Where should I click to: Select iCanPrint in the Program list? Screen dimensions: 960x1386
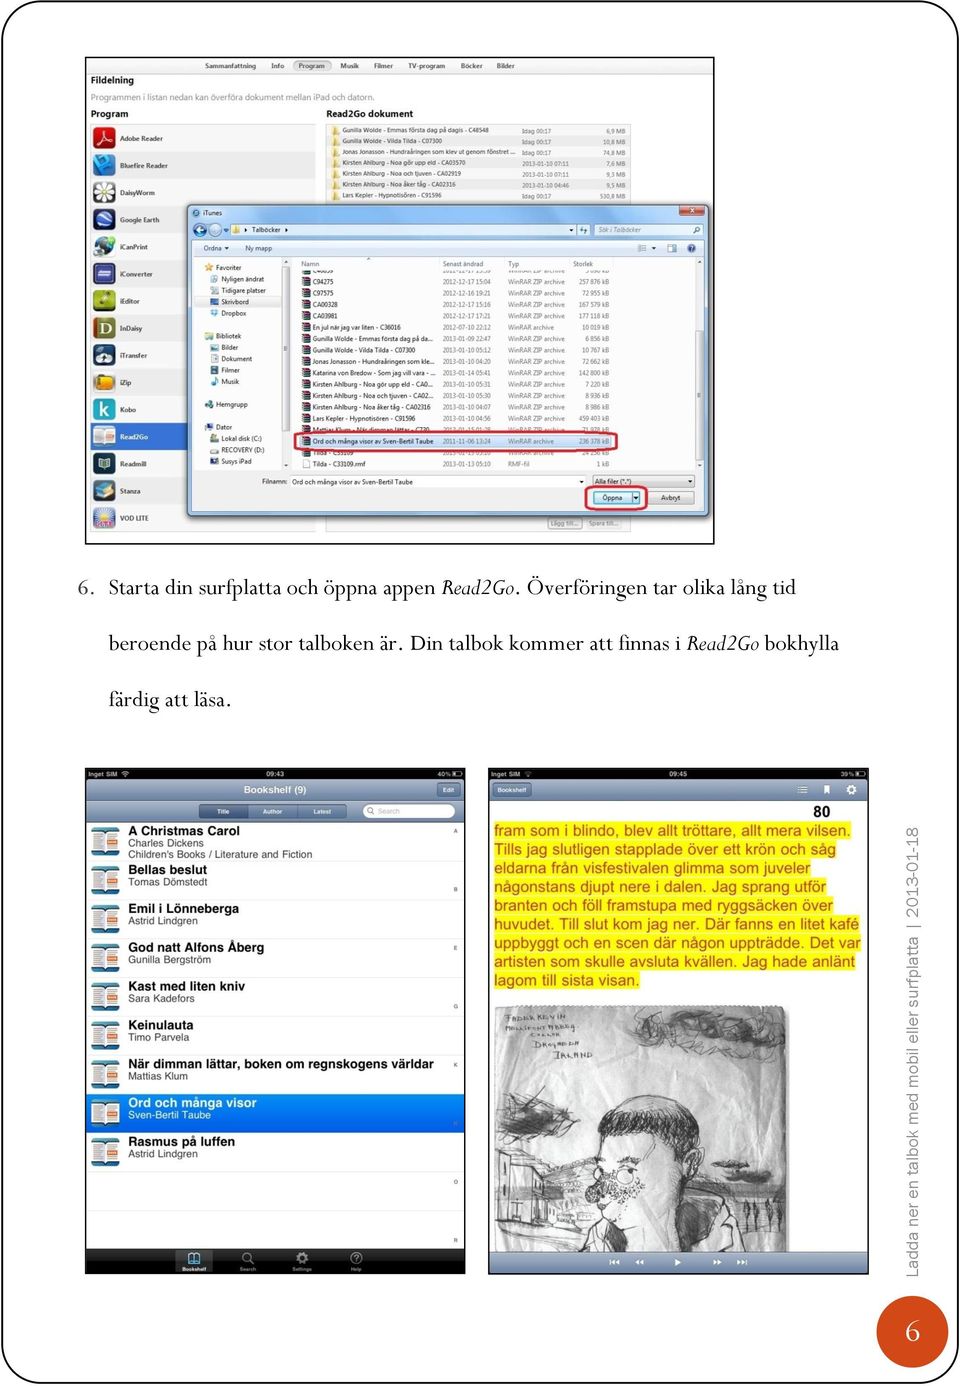point(139,247)
